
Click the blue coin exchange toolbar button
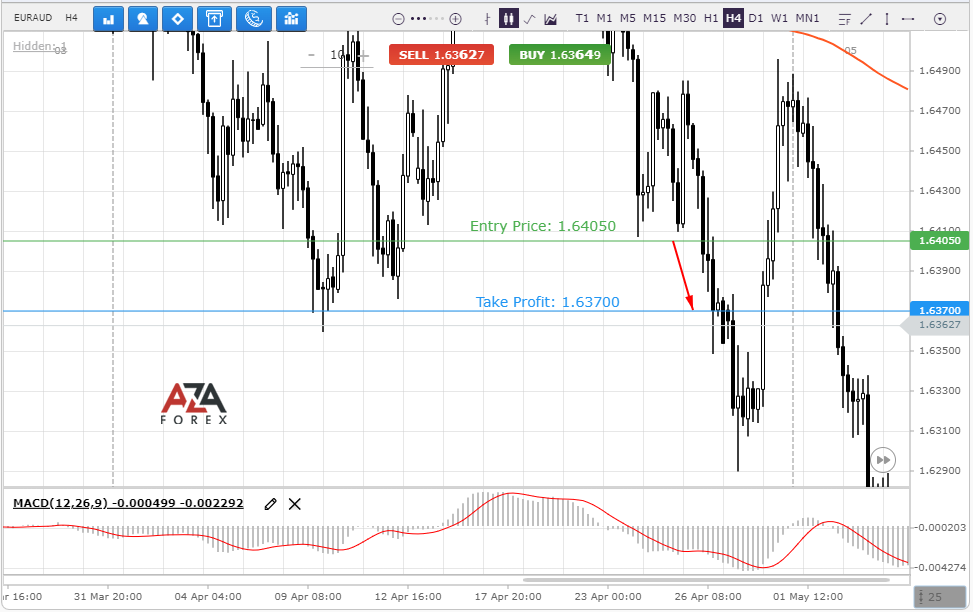[253, 19]
